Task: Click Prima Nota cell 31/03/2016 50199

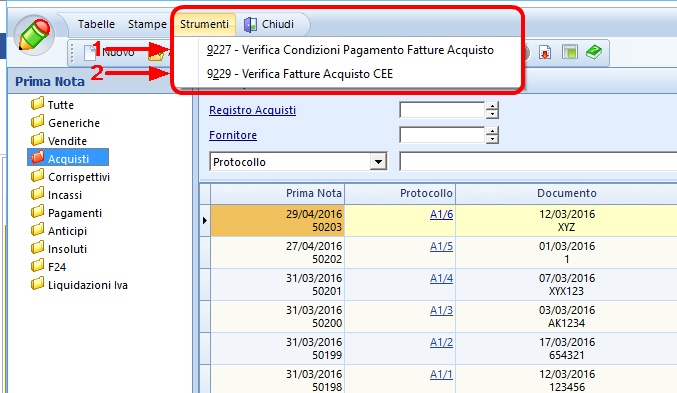Action: 277,349
